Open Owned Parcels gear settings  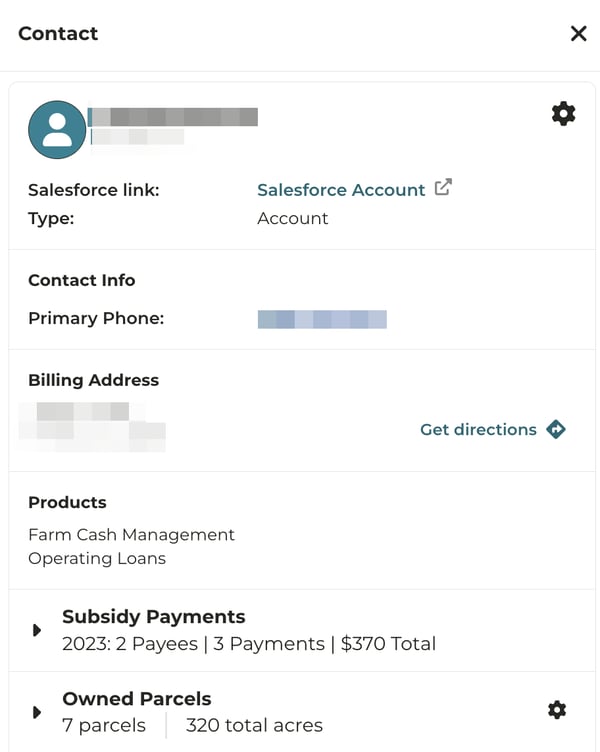[557, 710]
